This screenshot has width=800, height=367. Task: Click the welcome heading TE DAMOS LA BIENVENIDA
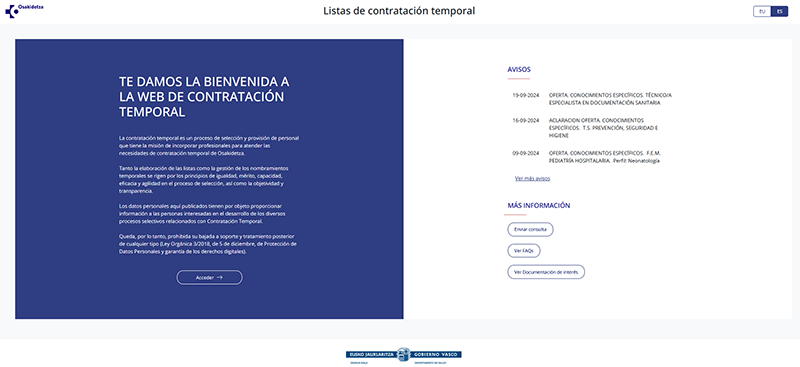click(x=204, y=97)
